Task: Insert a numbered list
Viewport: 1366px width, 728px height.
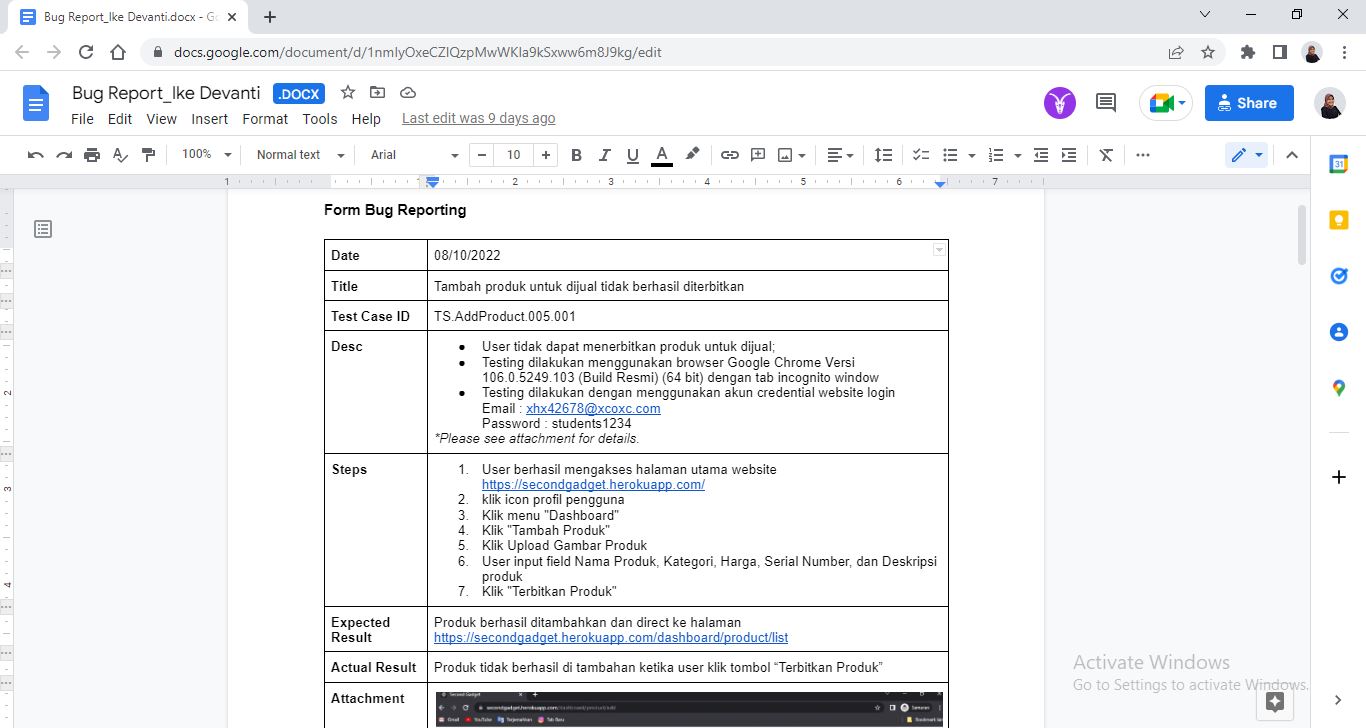Action: pos(995,155)
